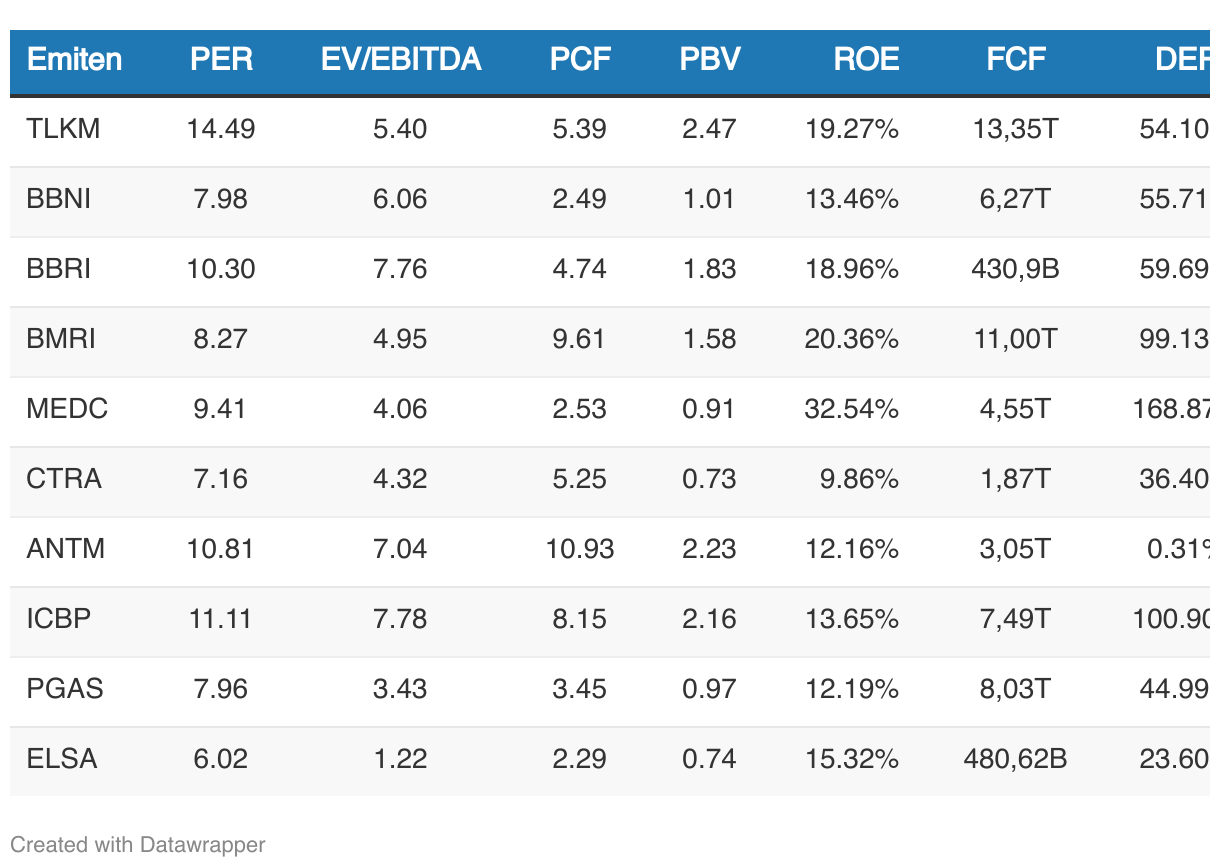Click MEDC's ROE value 32.54%
Image resolution: width=1220 pixels, height=868 pixels.
[852, 409]
